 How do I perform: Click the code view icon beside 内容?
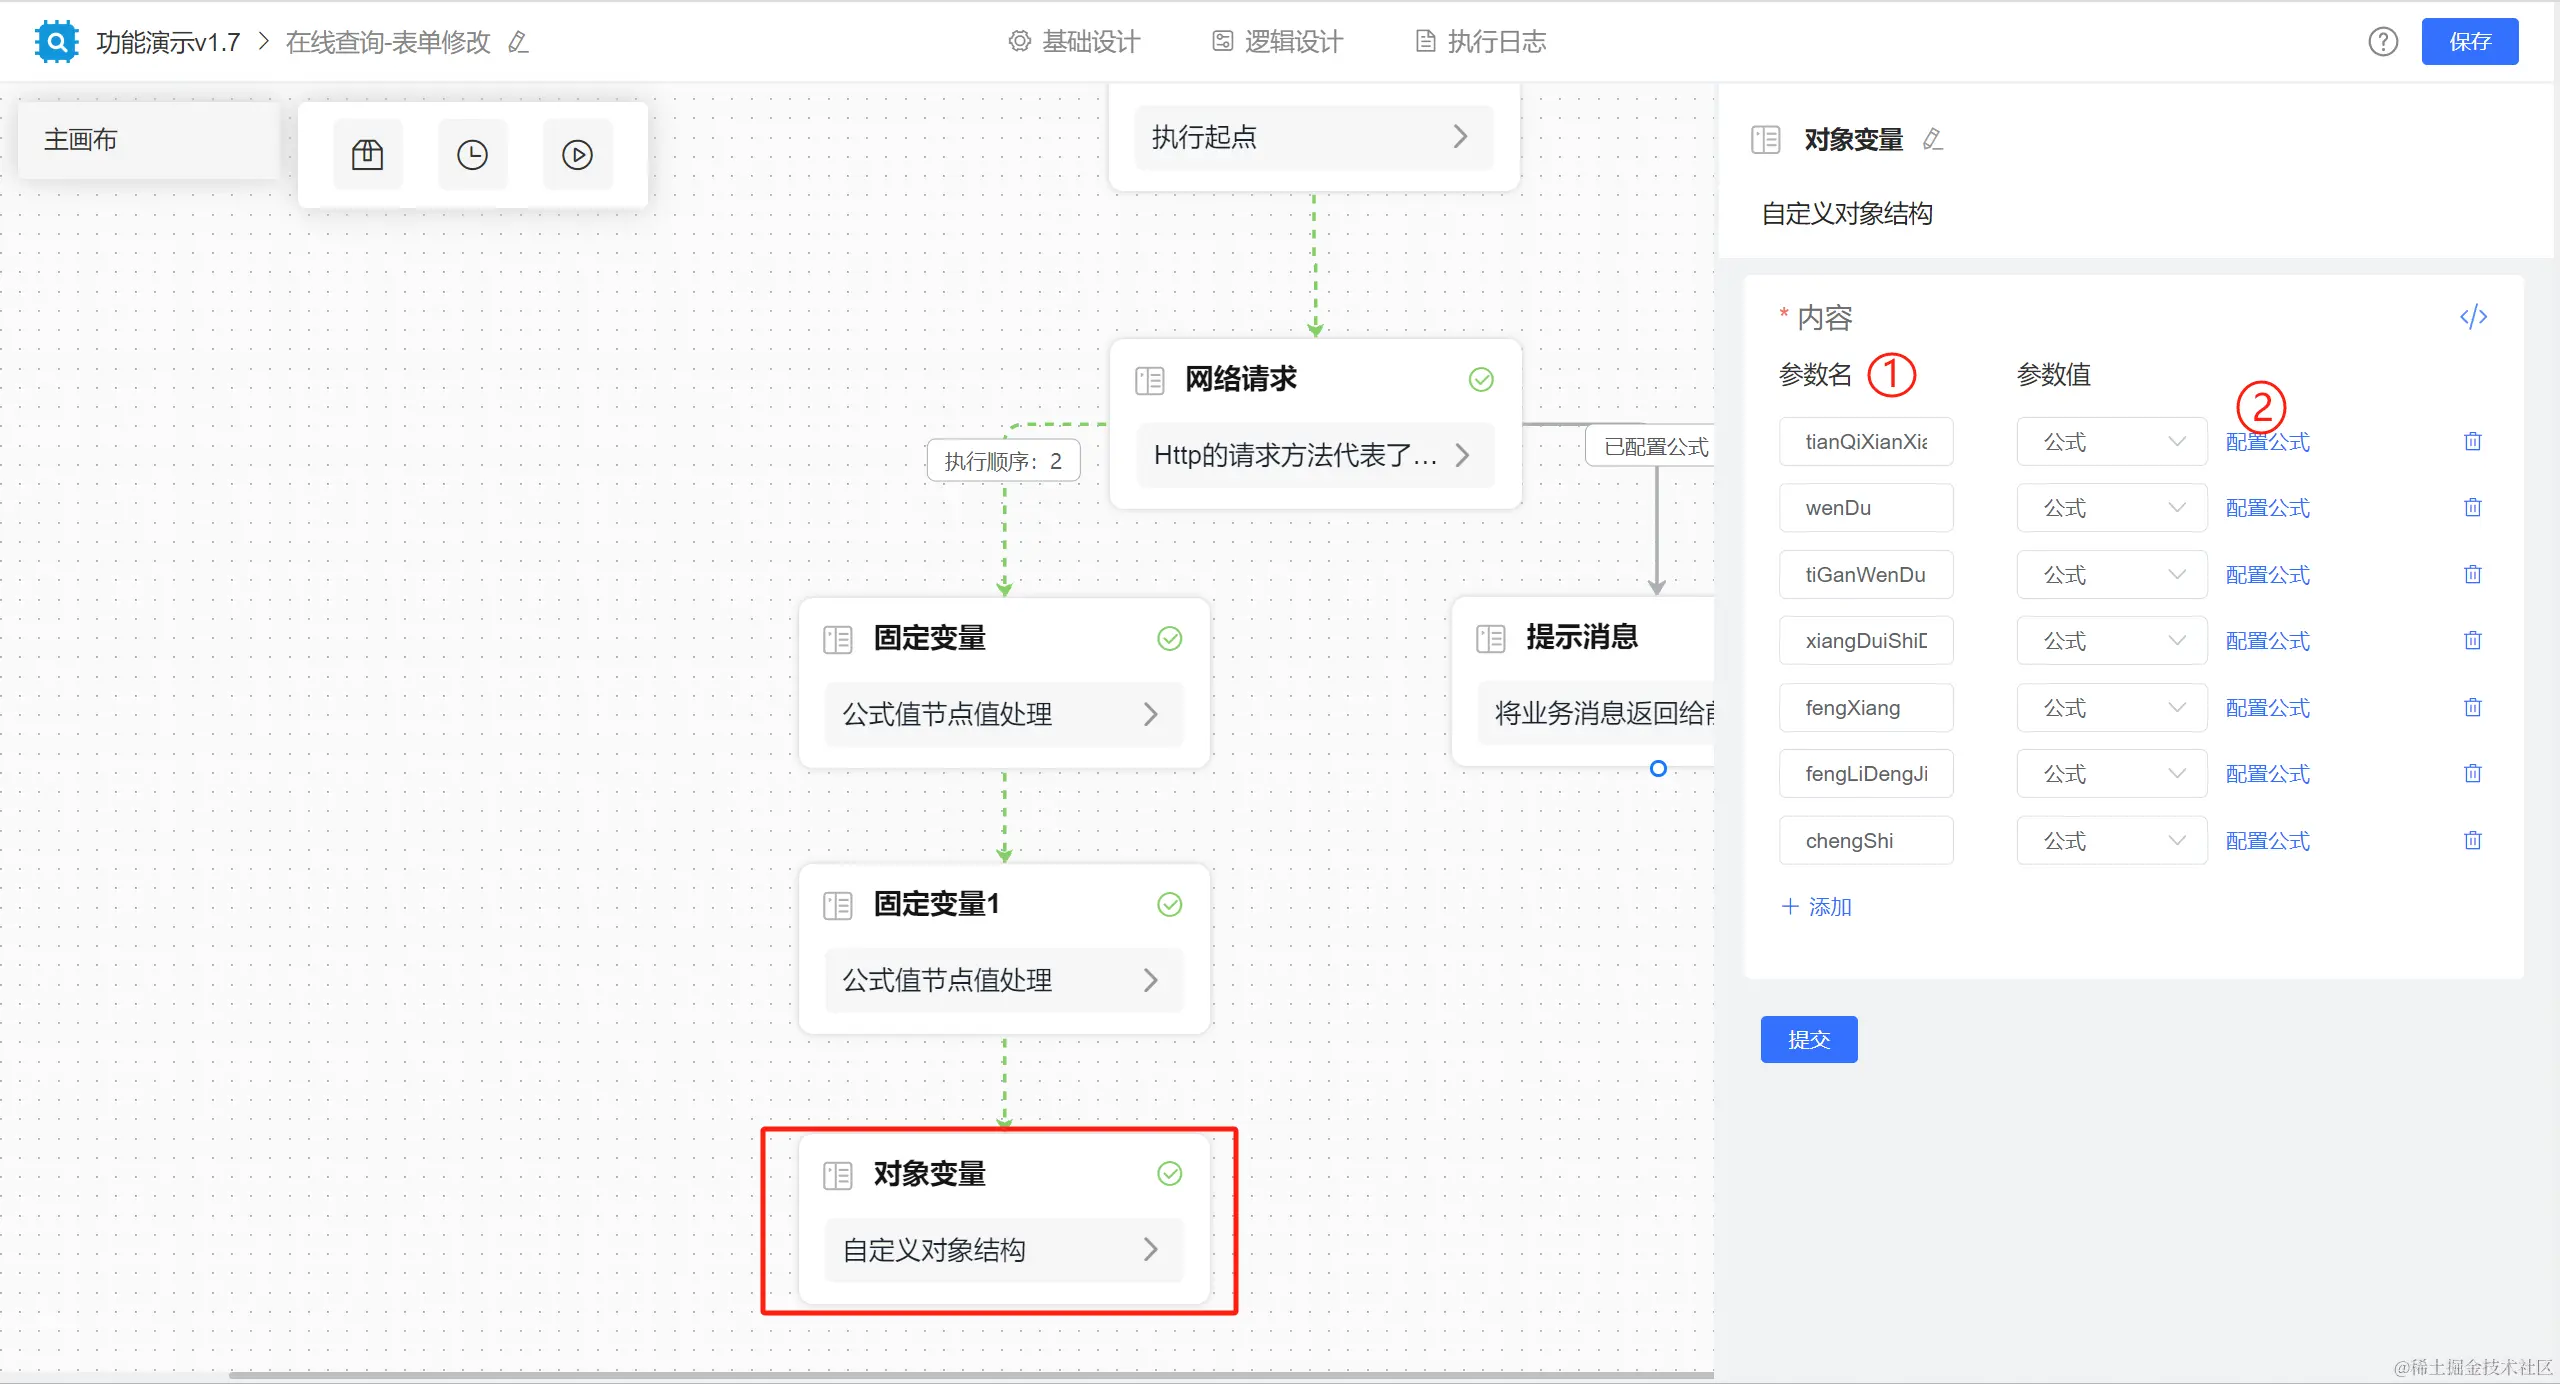pos(2473,317)
